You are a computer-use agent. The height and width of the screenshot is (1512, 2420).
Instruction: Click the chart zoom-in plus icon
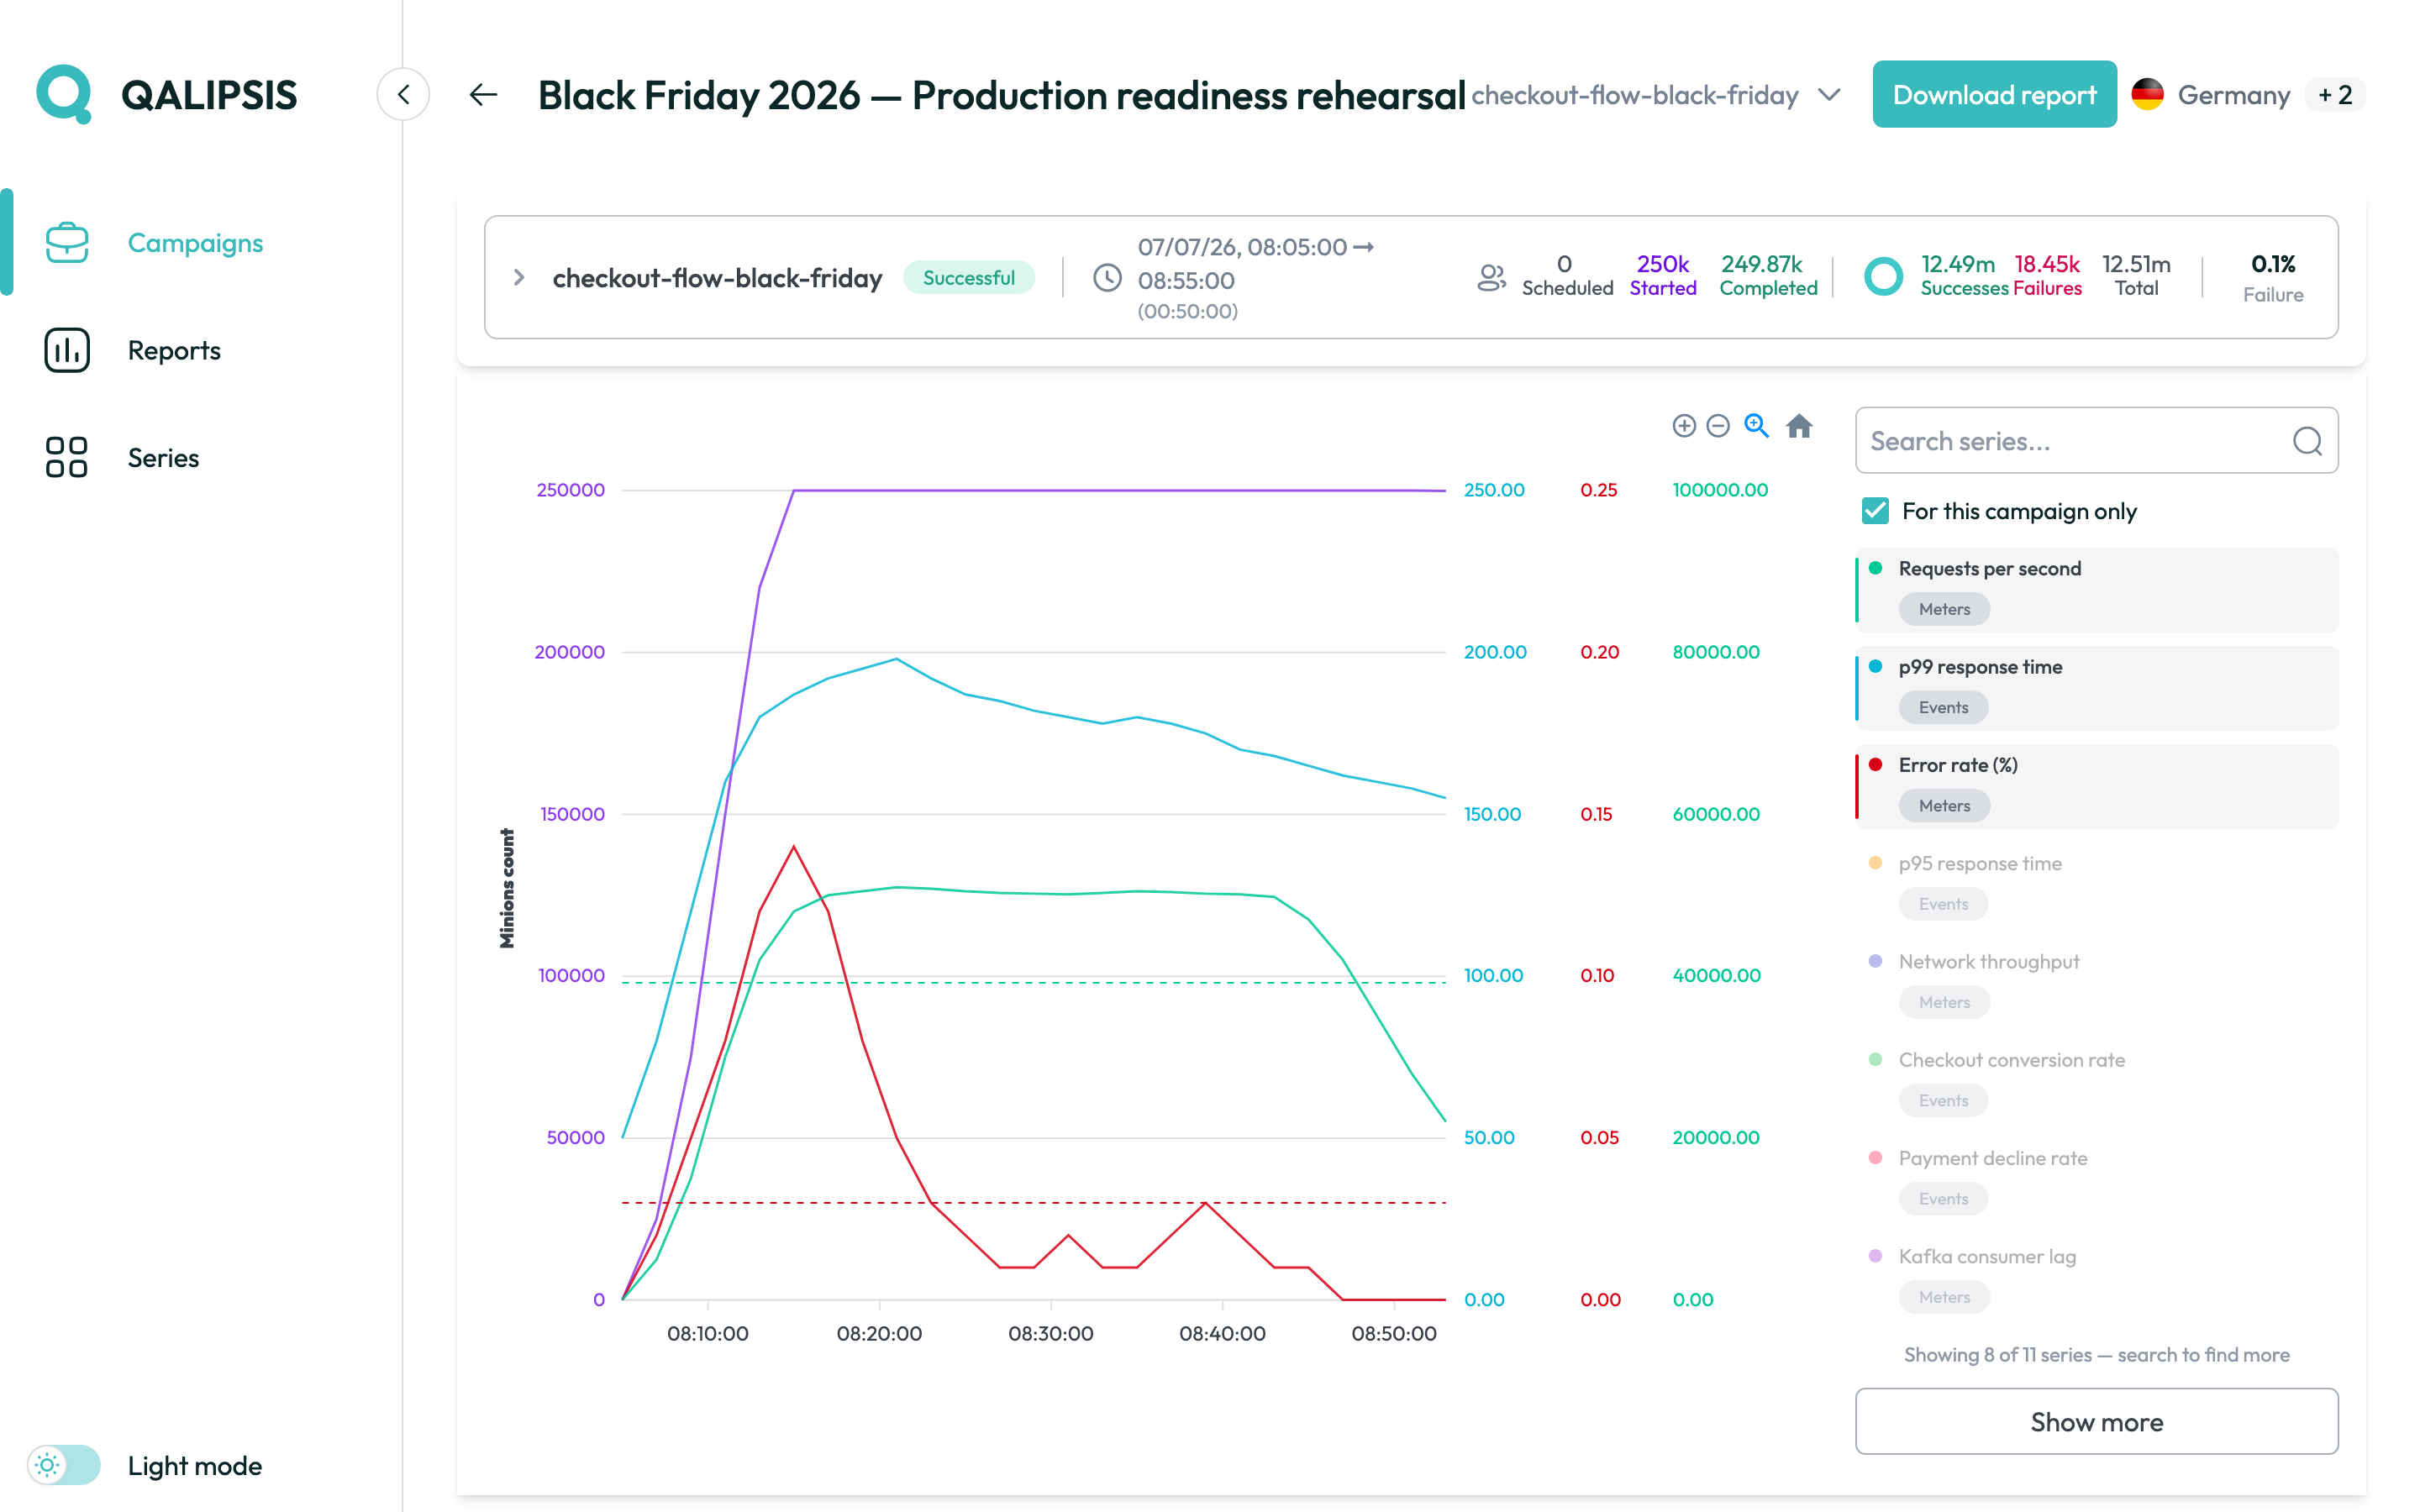(1684, 426)
